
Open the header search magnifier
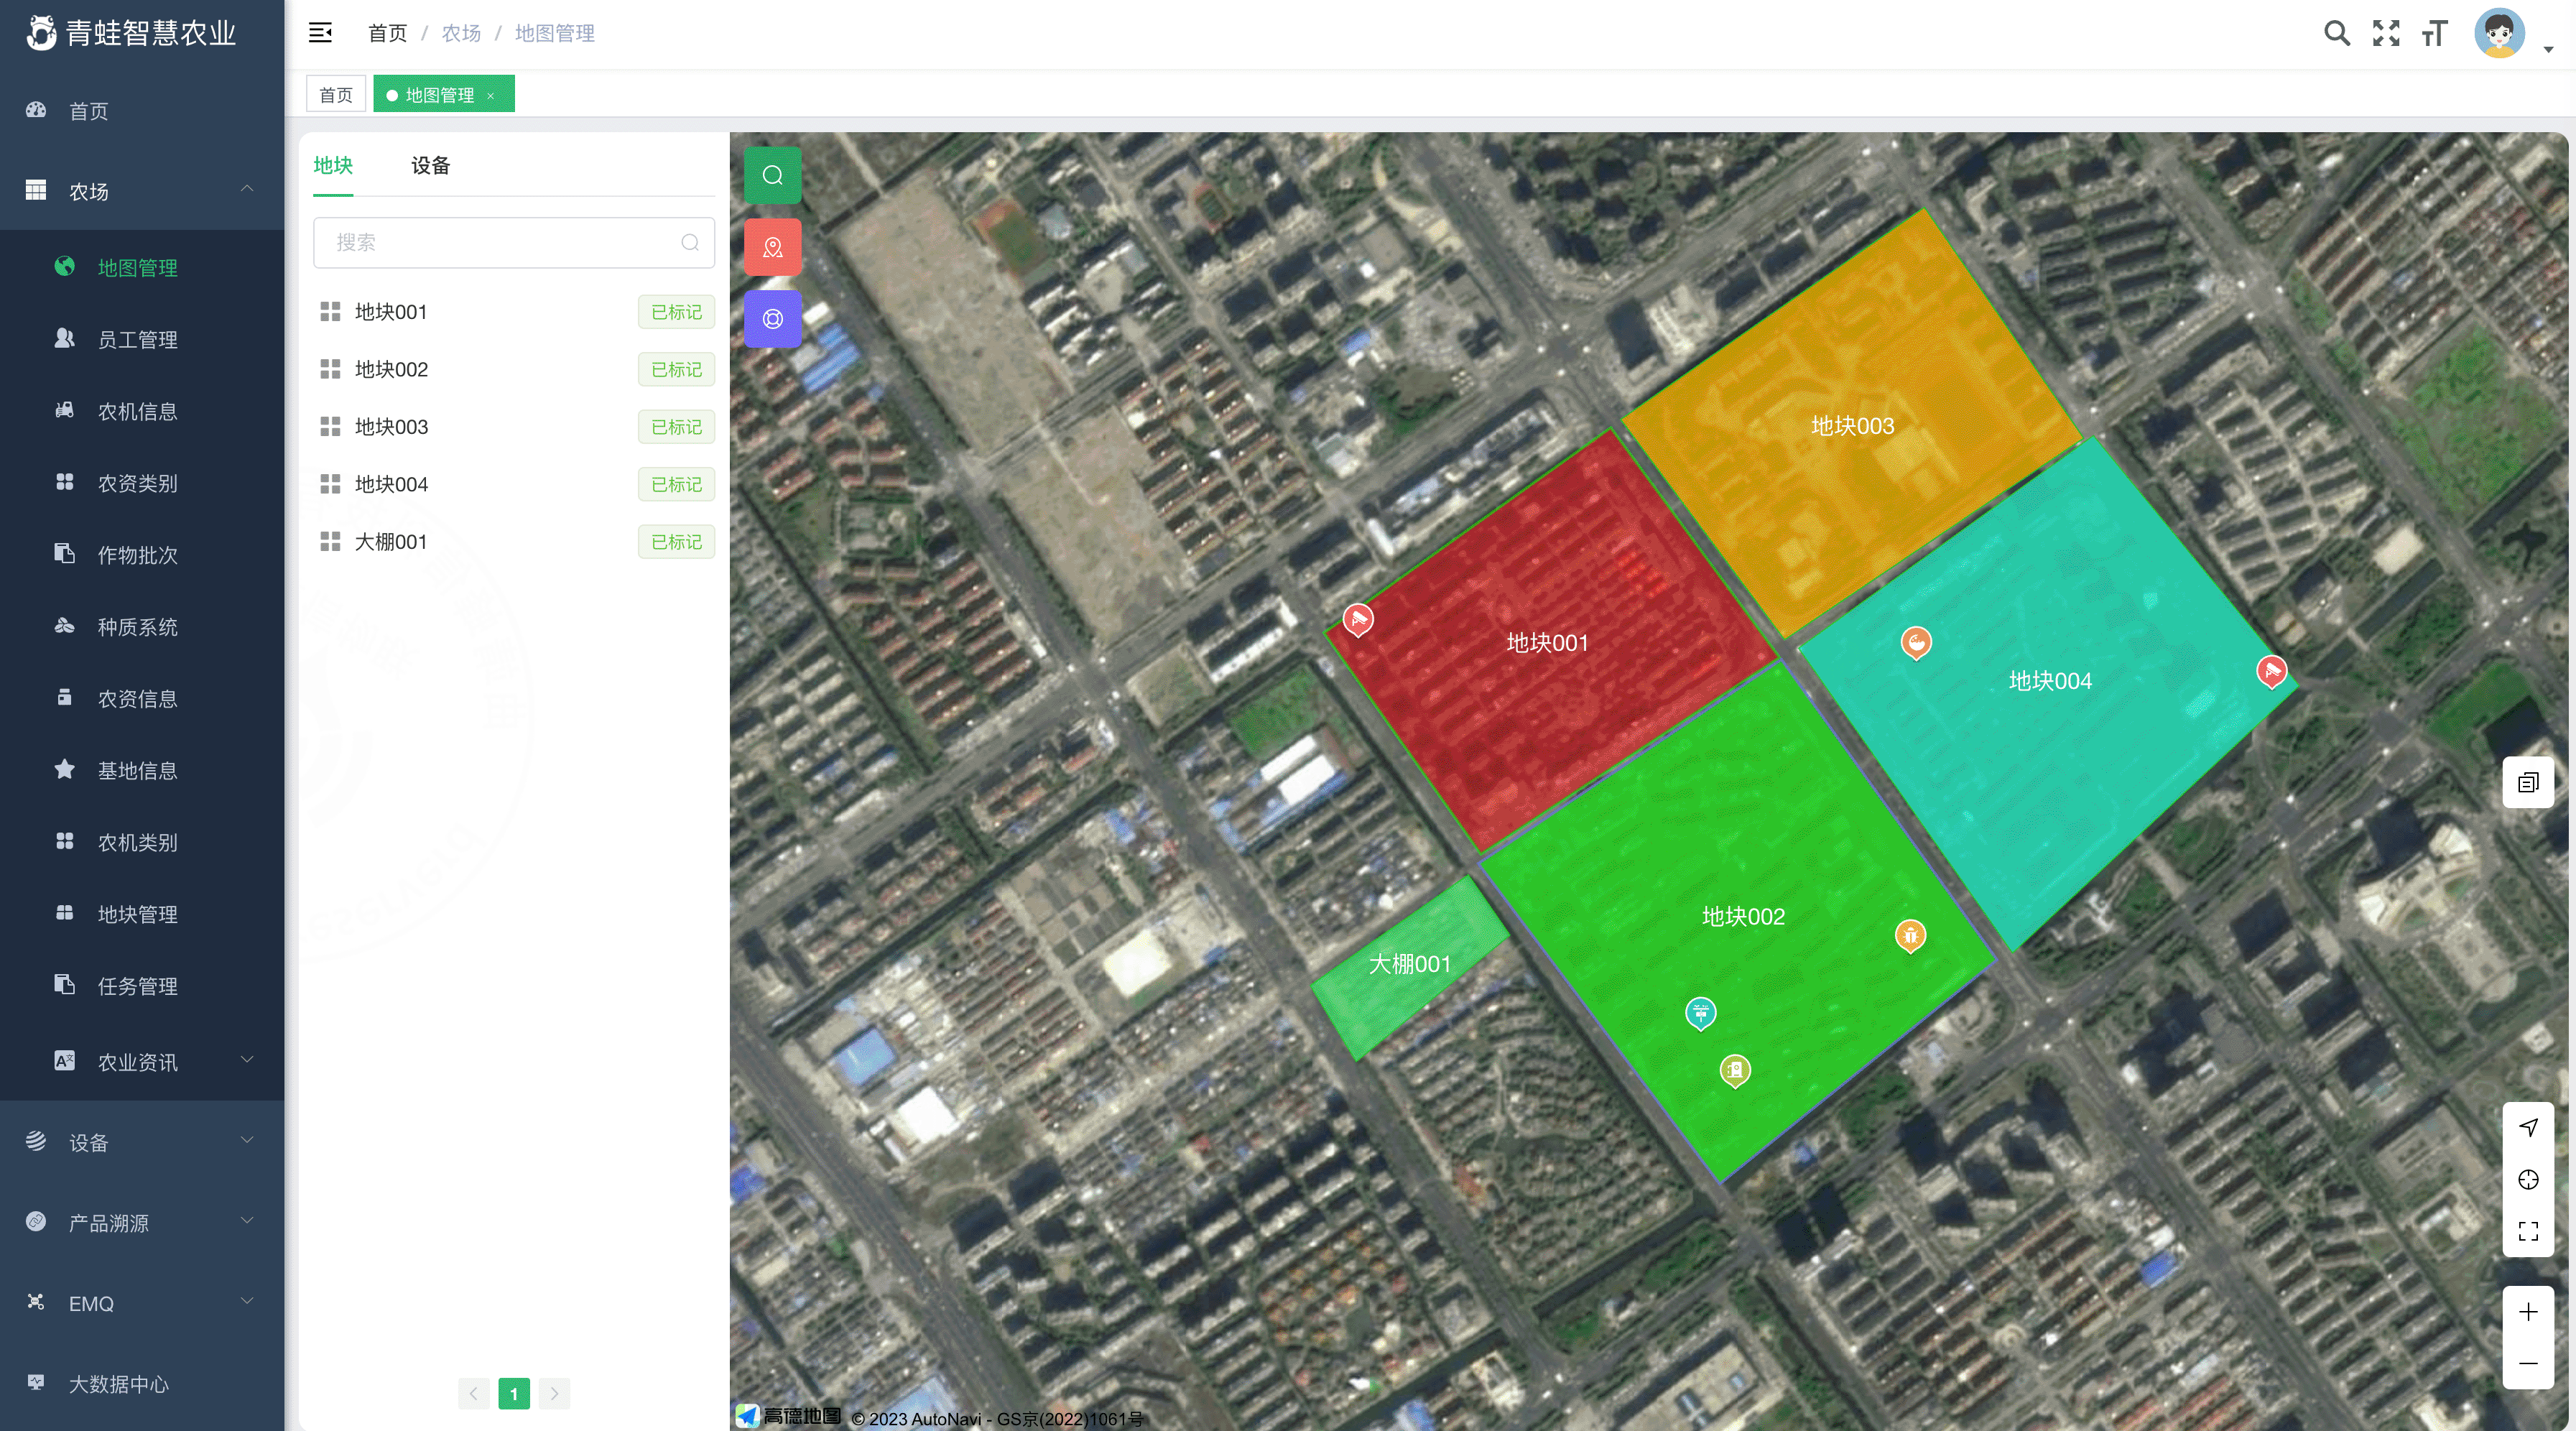2337,33
